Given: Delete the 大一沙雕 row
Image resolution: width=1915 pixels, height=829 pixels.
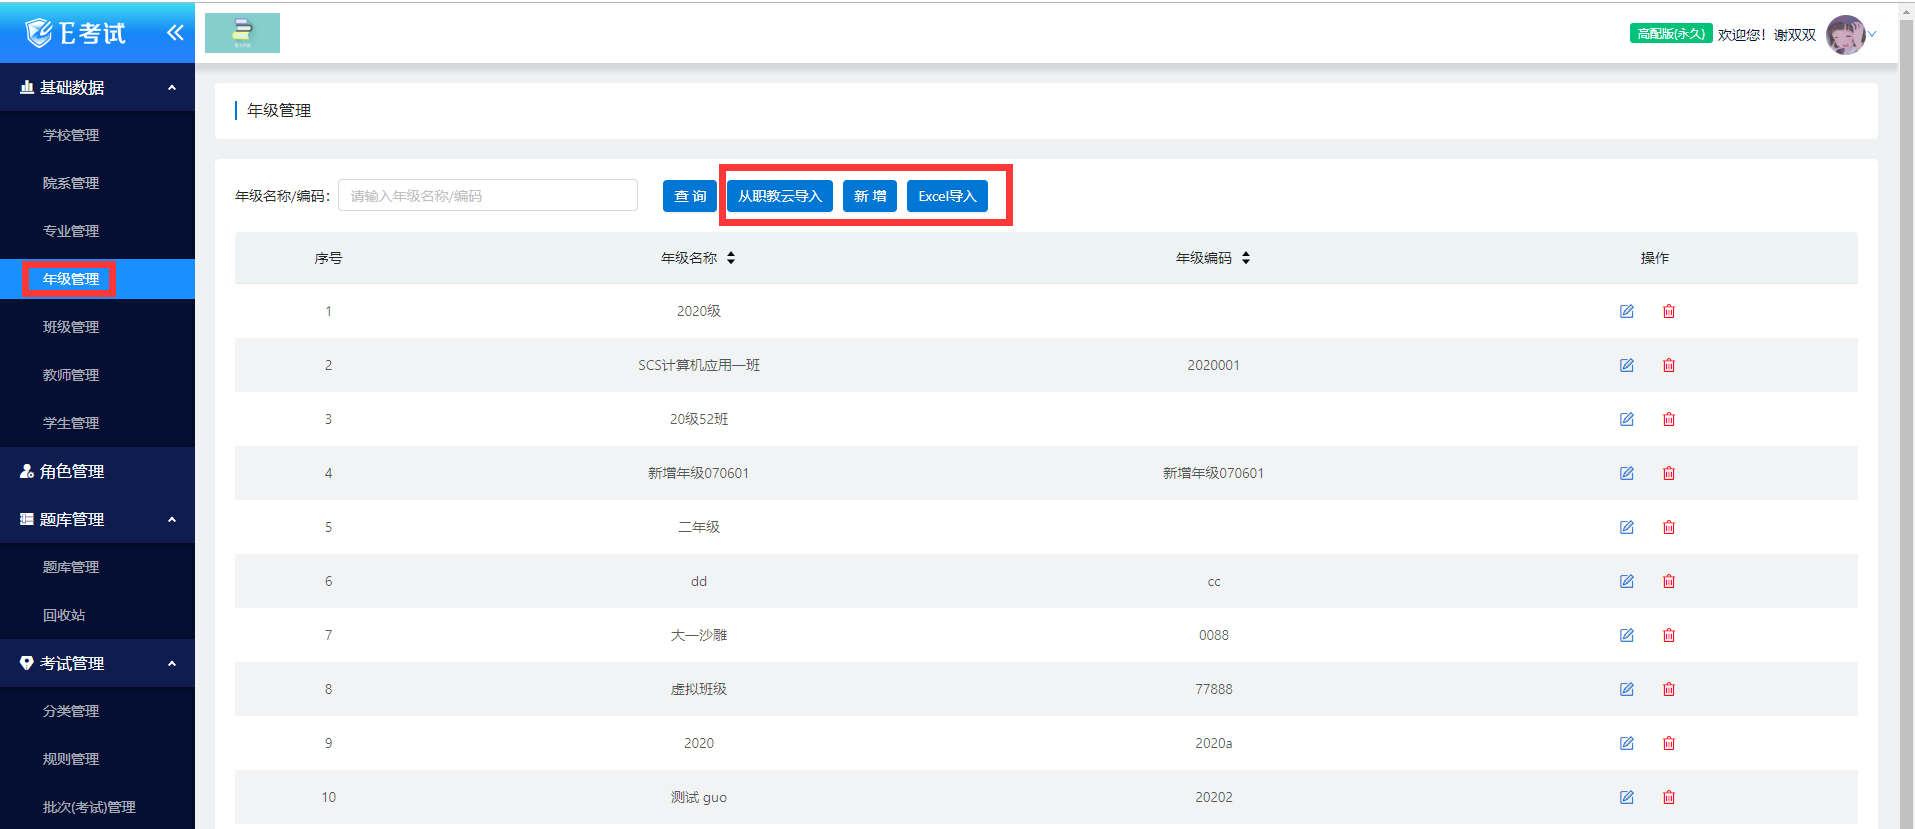Looking at the screenshot, I should (1669, 635).
